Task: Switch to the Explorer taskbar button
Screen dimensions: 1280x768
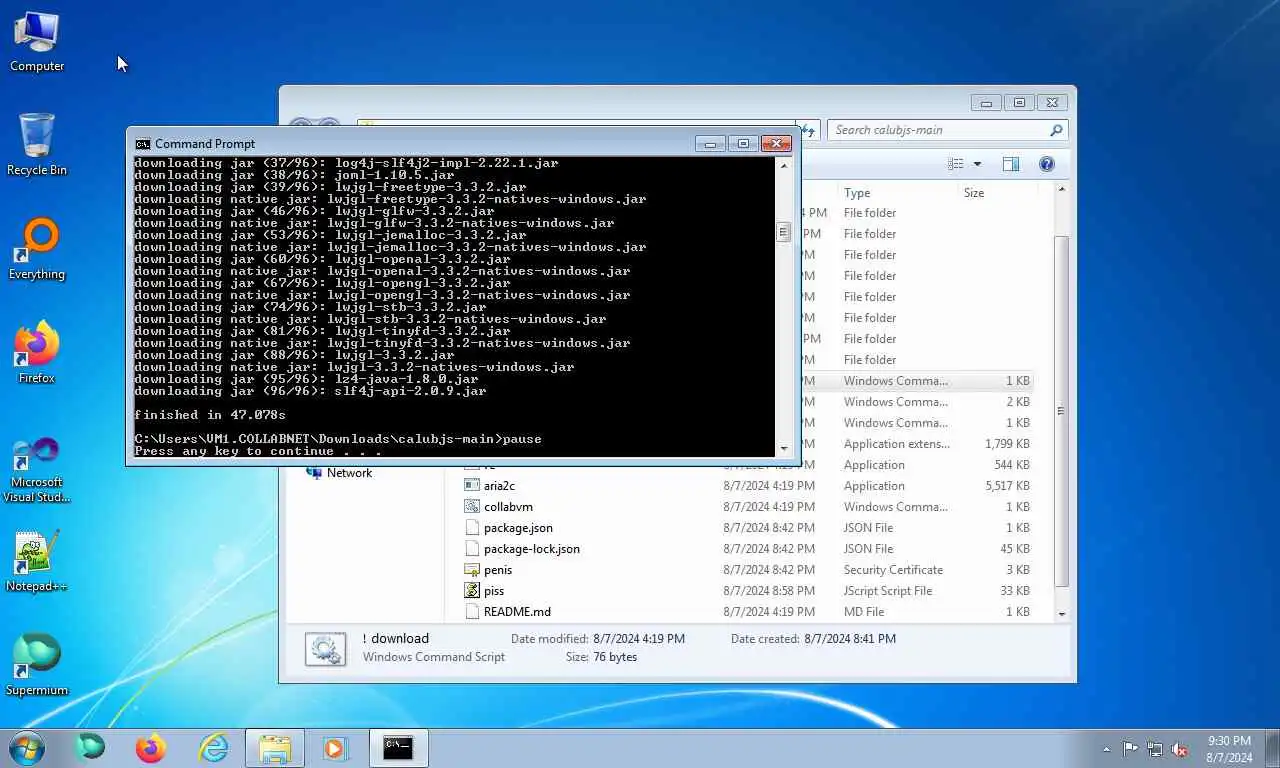Action: click(275, 748)
